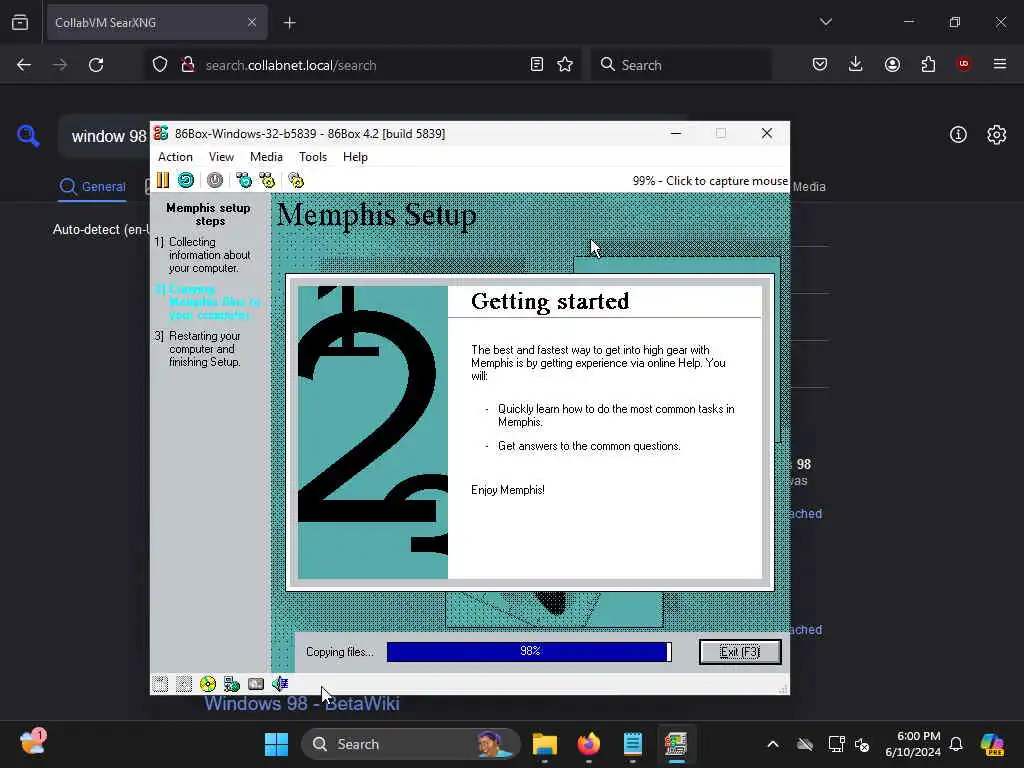Click the SearXNG magnifier logo
This screenshot has height=768, width=1024.
pos(28,136)
